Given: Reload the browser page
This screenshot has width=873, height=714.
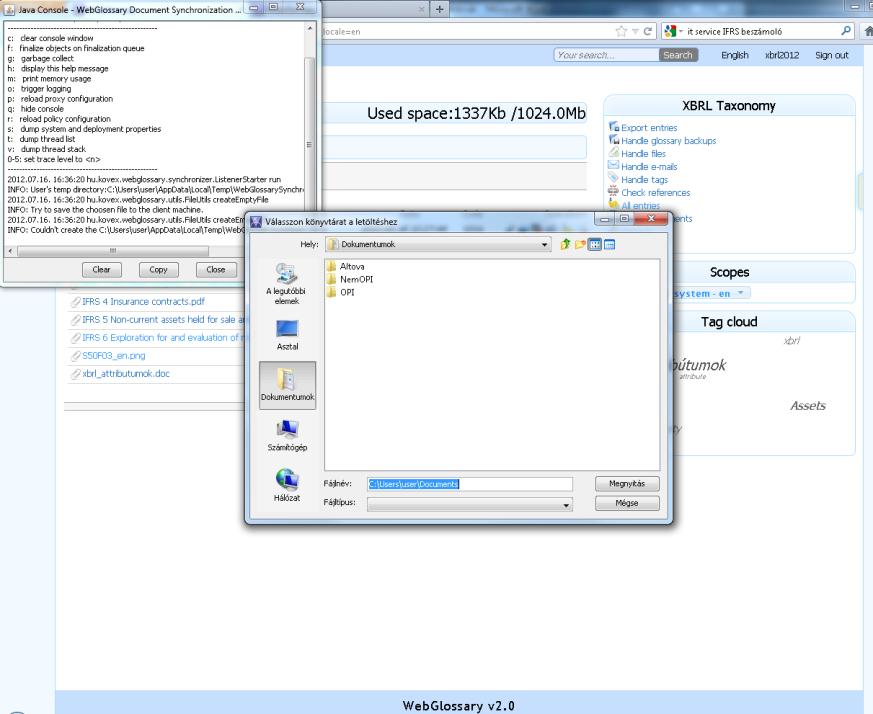Looking at the screenshot, I should tap(648, 31).
